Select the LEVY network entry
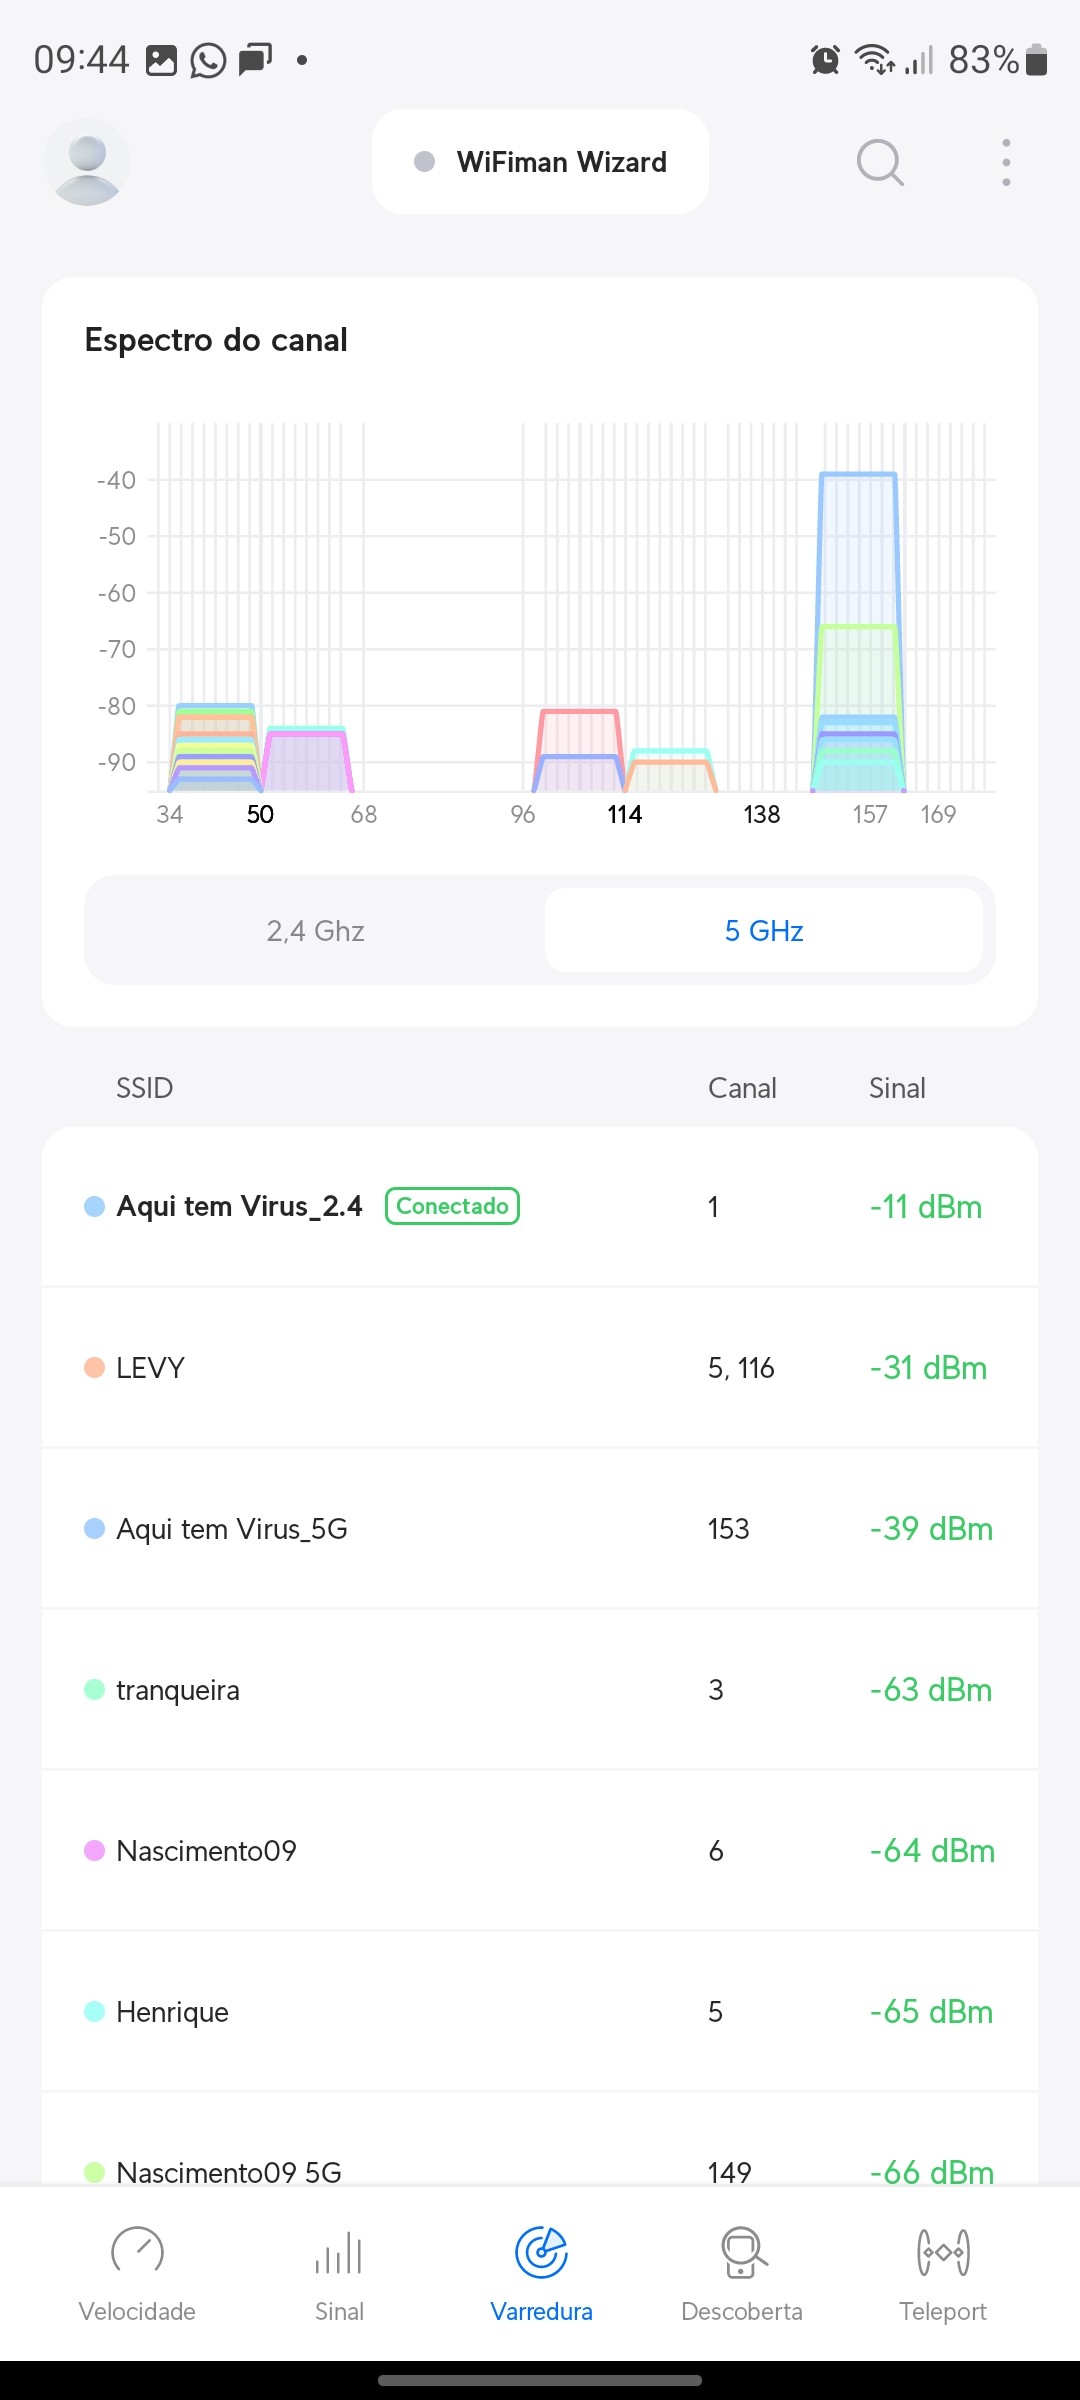Screen dimensions: 1080x2400 (150, 1368)
